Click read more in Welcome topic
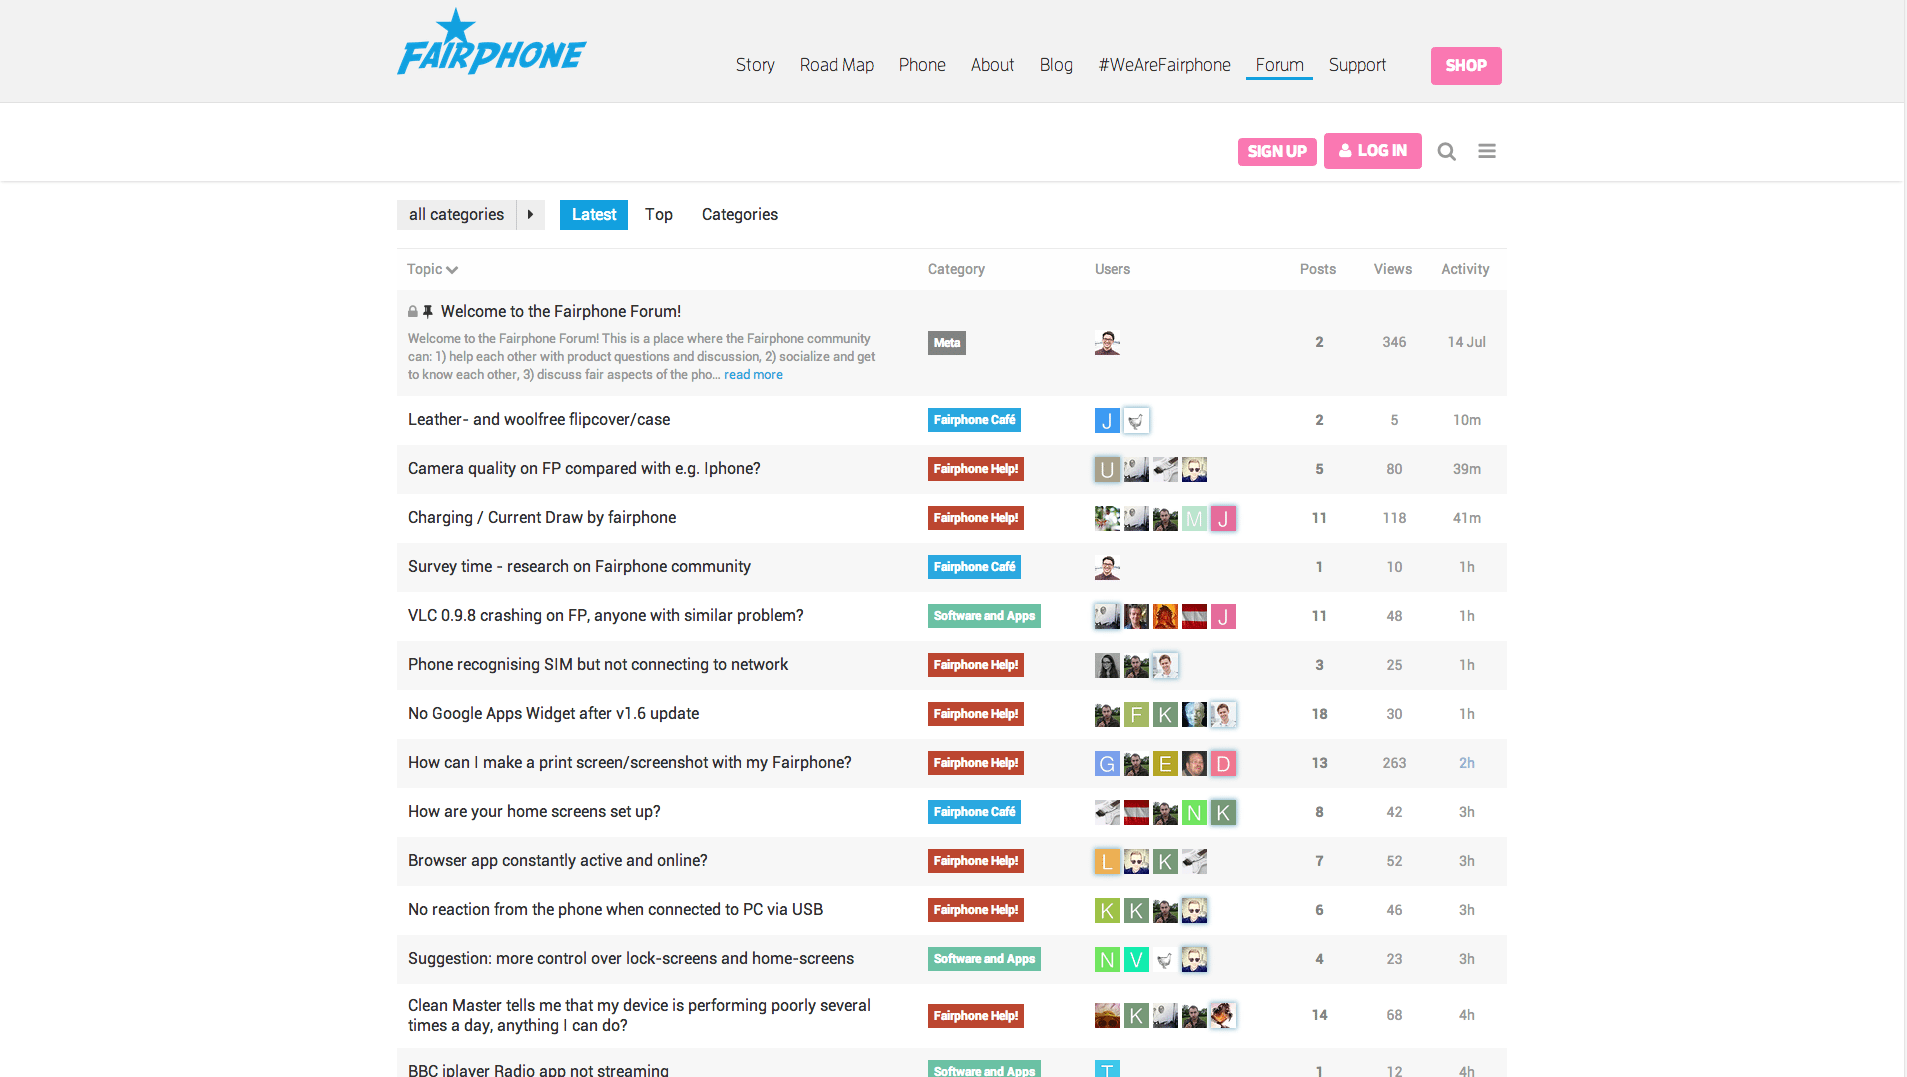 pos(753,375)
